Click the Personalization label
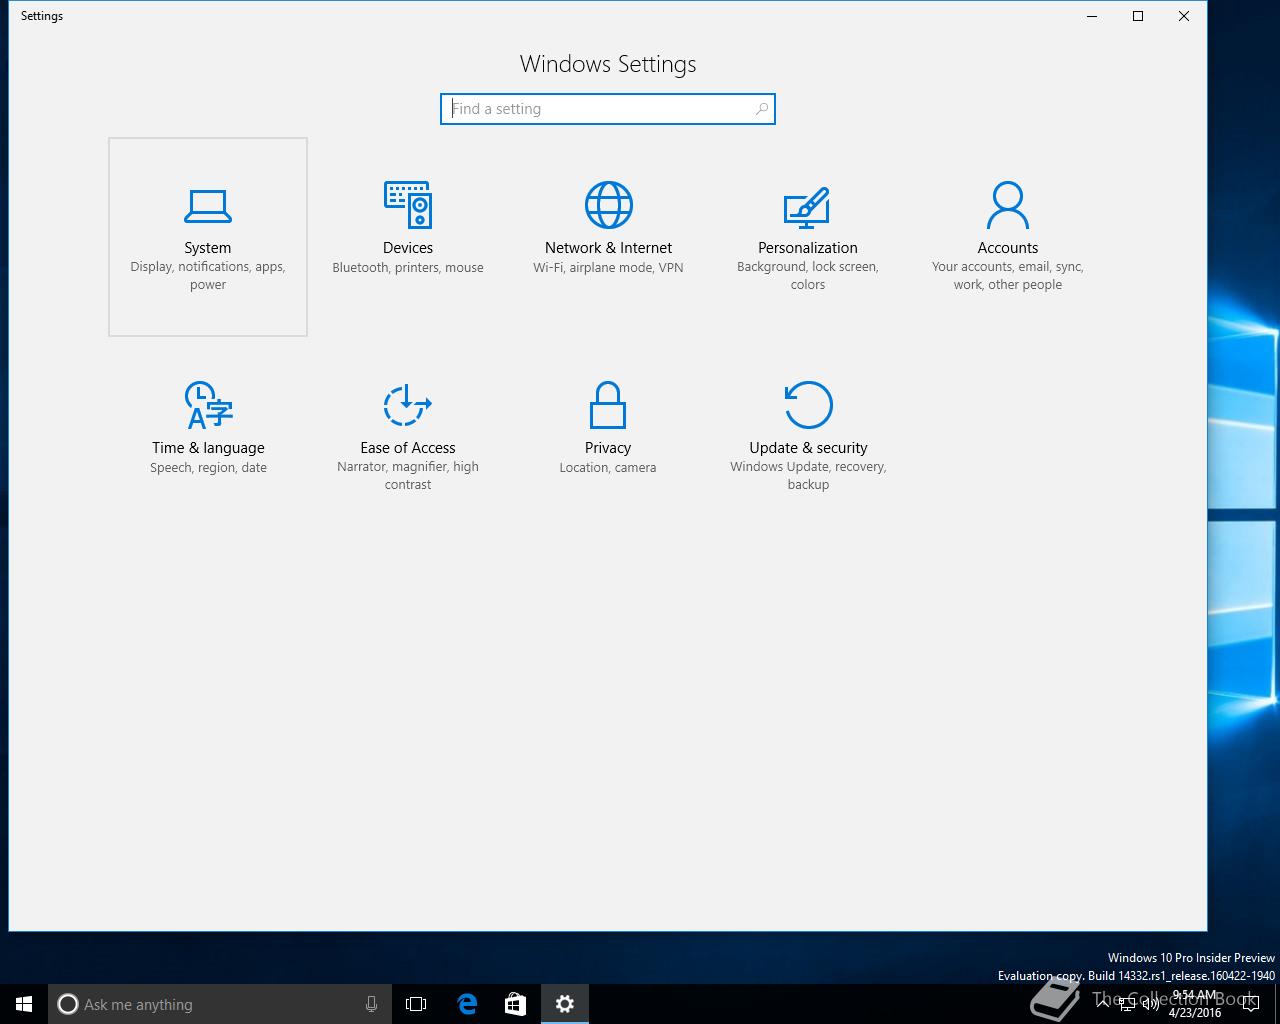 808,248
